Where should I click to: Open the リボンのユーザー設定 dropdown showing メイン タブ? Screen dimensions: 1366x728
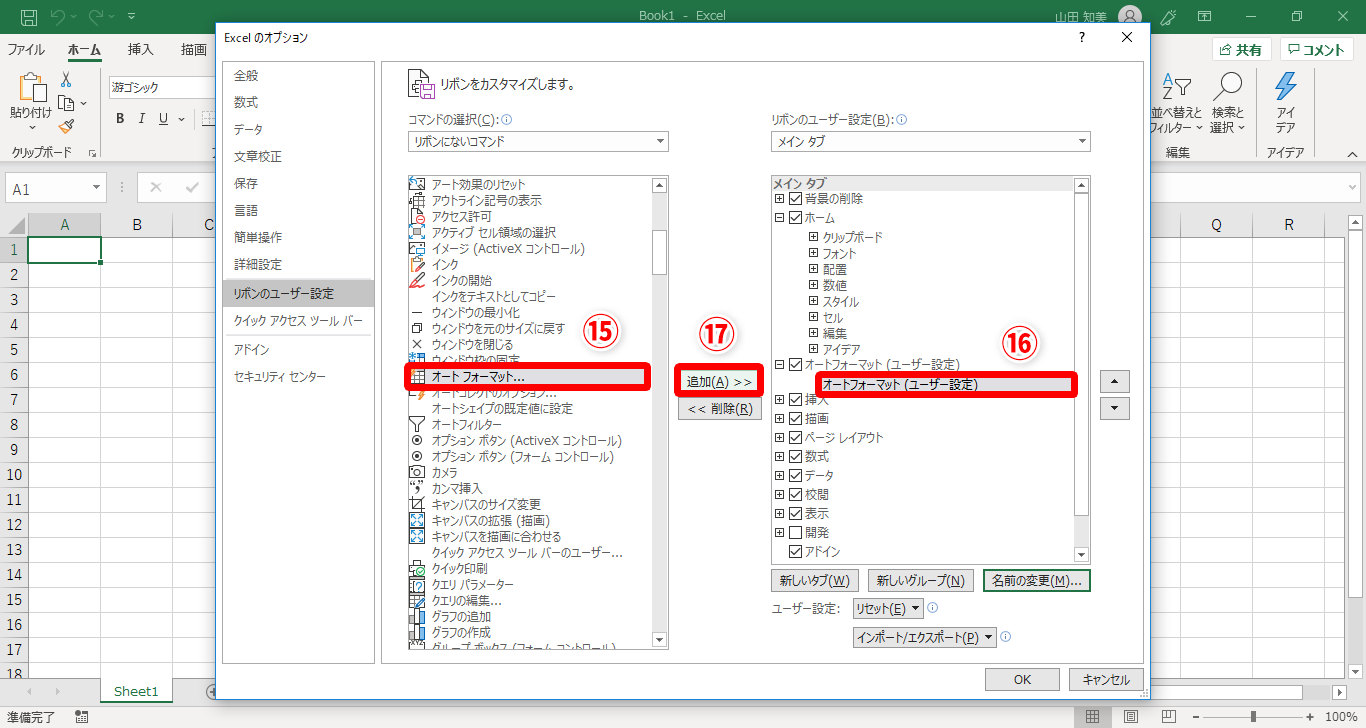pos(931,142)
